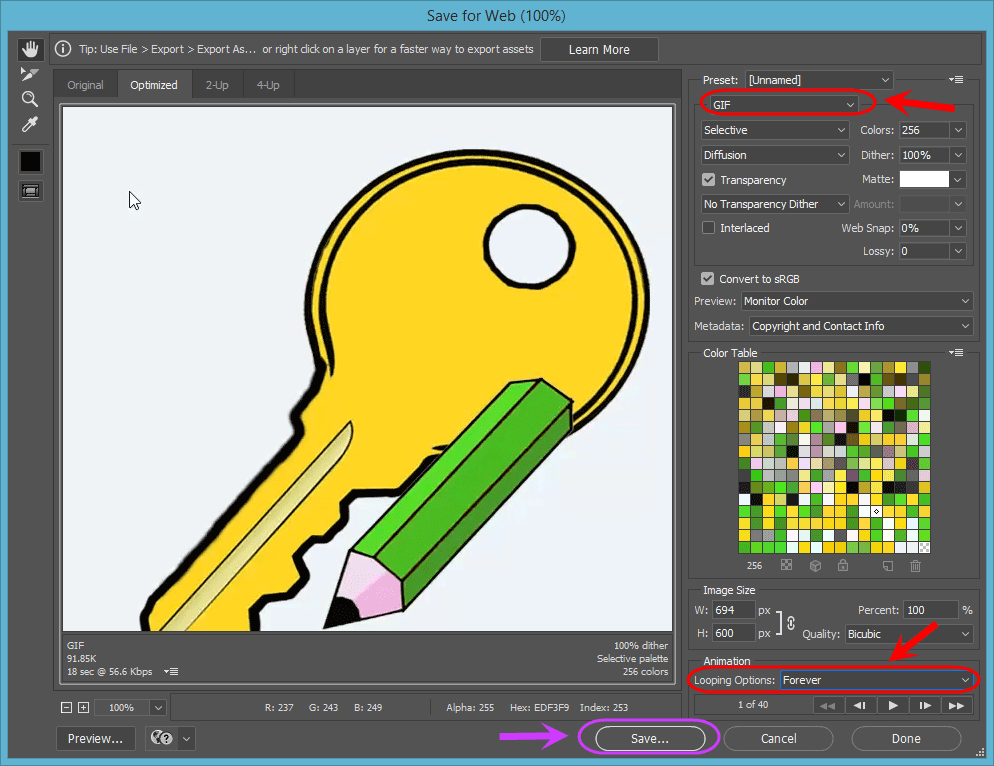Toggle constrain proportions link icon
Image resolution: width=994 pixels, height=766 pixels.
(791, 623)
